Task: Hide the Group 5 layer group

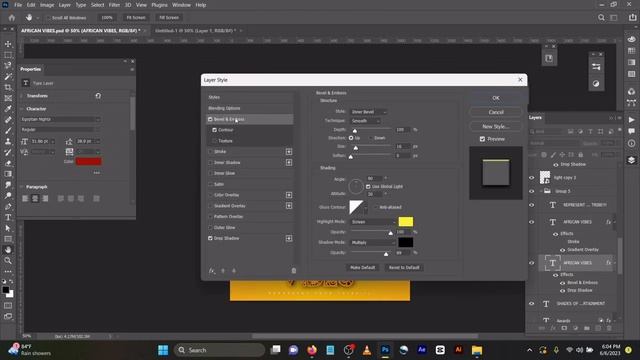Action: point(531,191)
